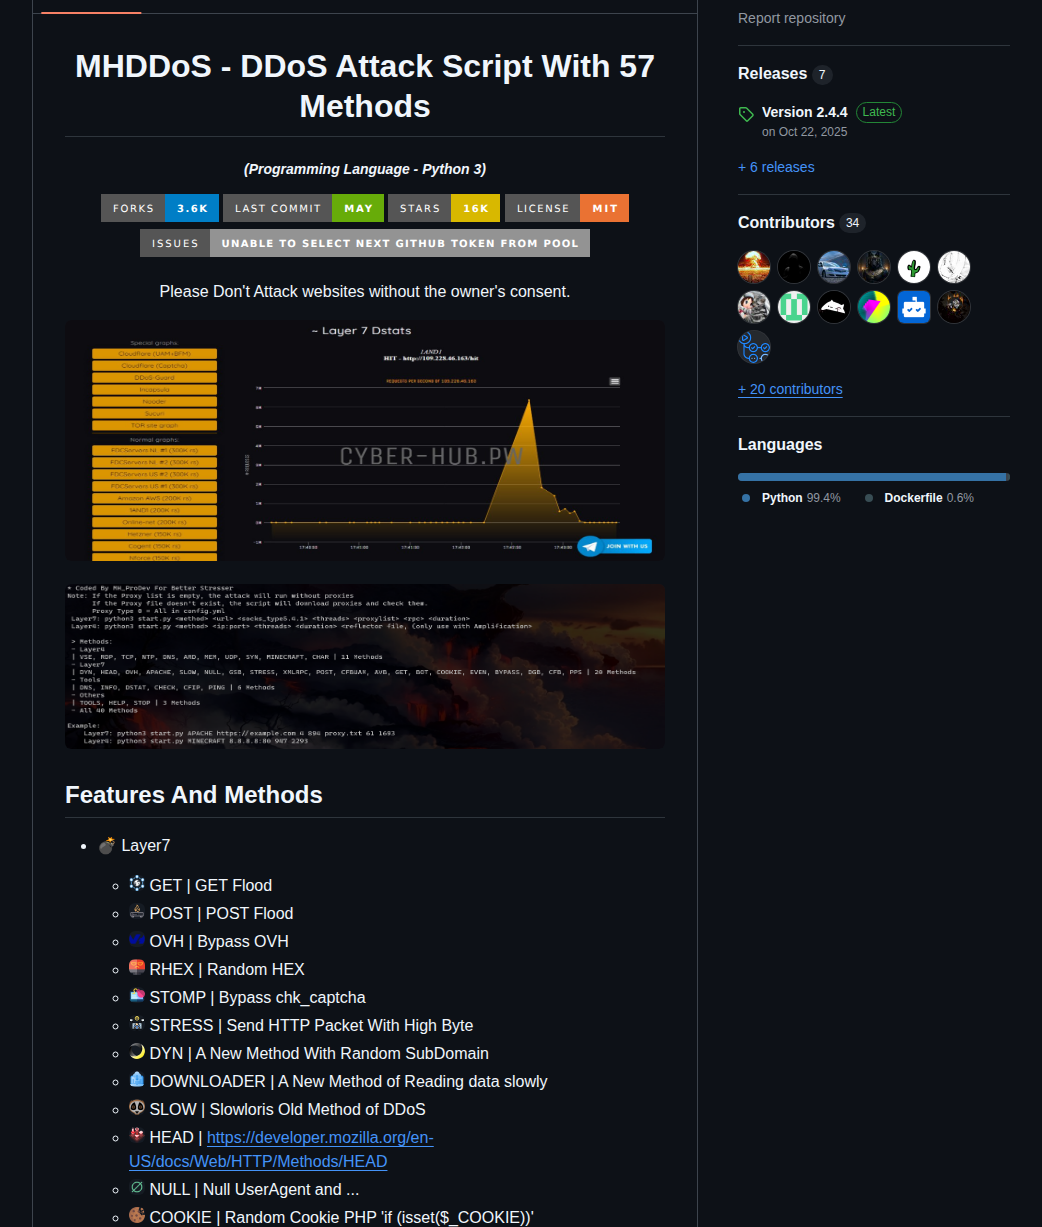This screenshot has width=1042, height=1227.
Task: Click 'DOWNLOADER | A New Method' text
Action: click(x=348, y=1081)
